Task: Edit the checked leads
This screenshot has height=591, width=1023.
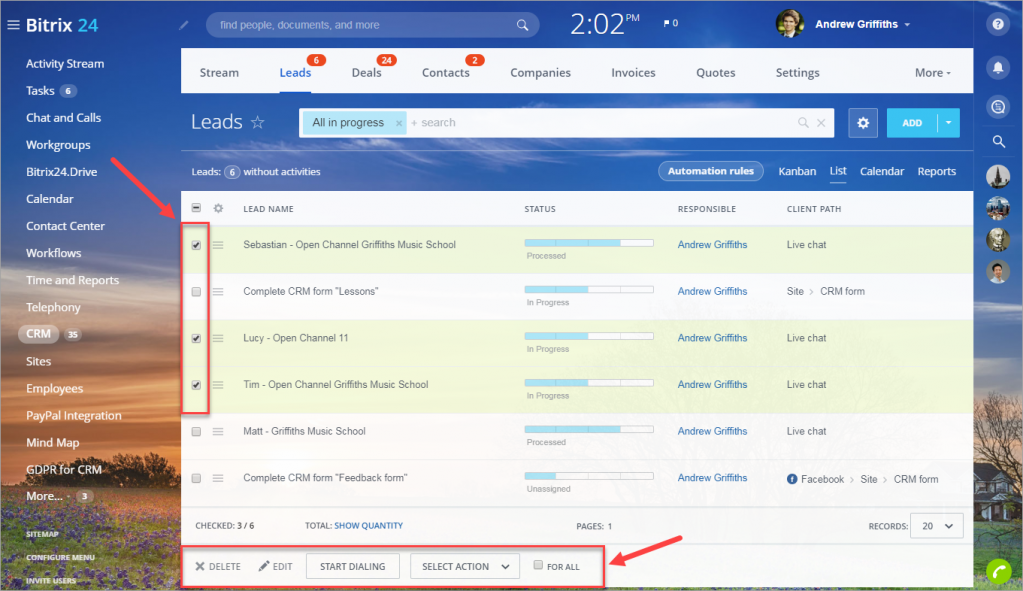Action: (275, 566)
